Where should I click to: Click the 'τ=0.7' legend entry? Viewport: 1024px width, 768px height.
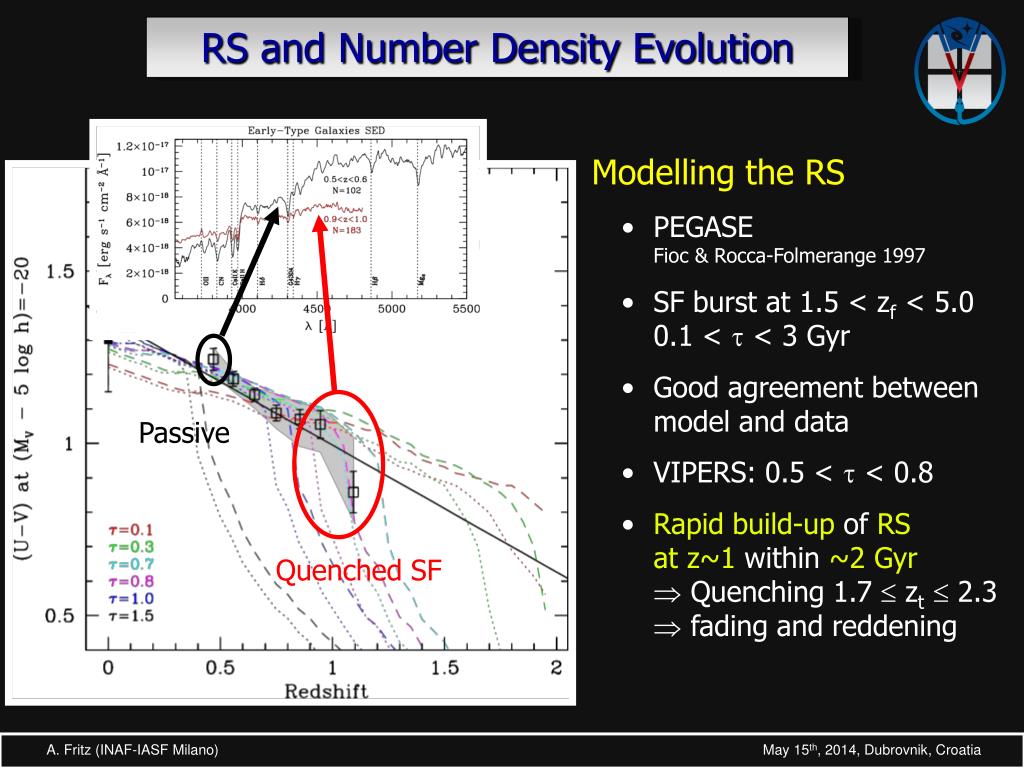pyautogui.click(x=131, y=564)
